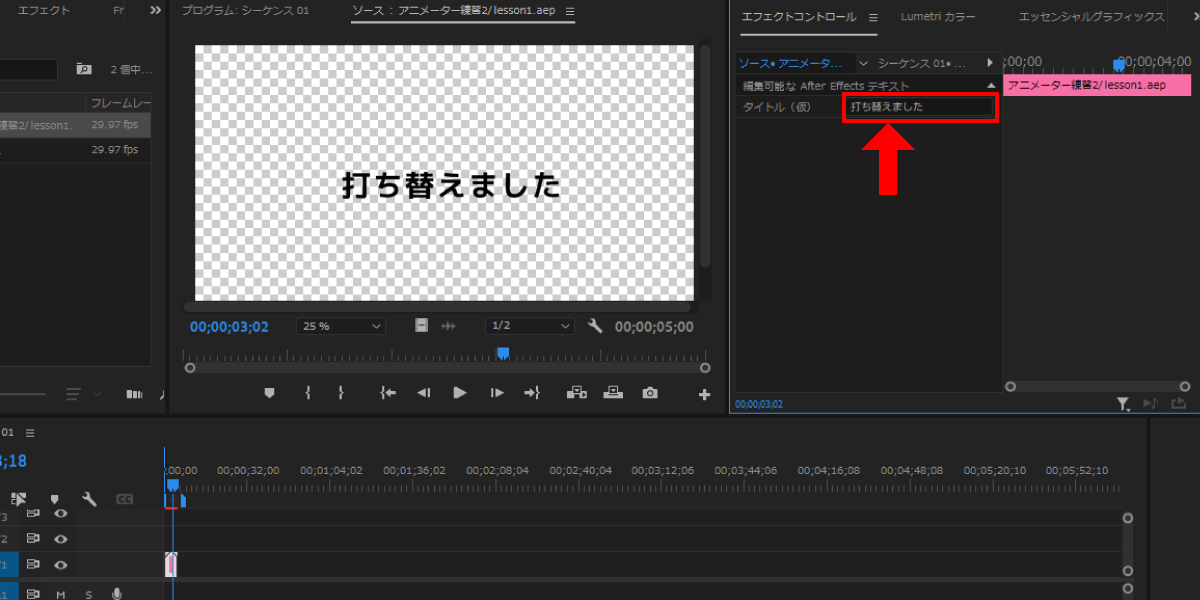Viewport: 1200px width, 600px height.
Task: Click the Effect Controls zoom scrollbar
Action: tap(1098, 386)
